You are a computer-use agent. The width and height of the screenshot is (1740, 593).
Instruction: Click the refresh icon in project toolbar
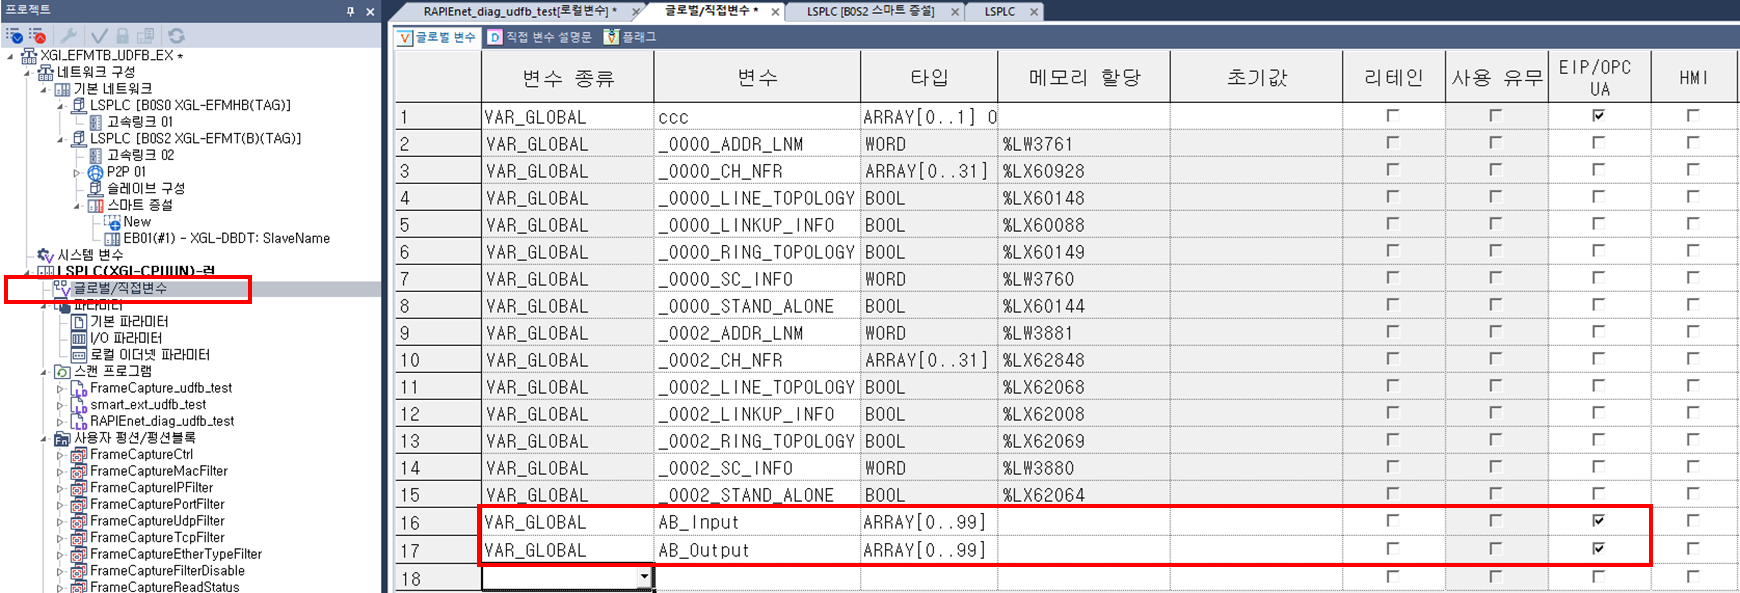[176, 36]
